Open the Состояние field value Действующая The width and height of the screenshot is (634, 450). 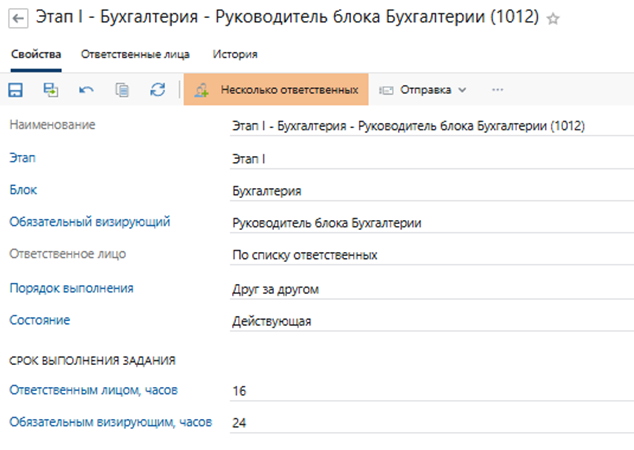pos(272,321)
